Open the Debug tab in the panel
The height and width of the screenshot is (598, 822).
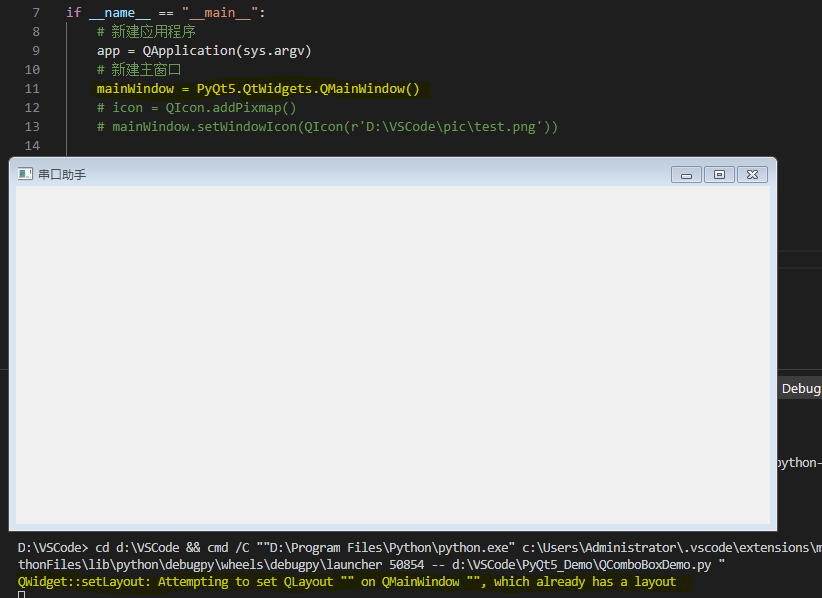801,388
